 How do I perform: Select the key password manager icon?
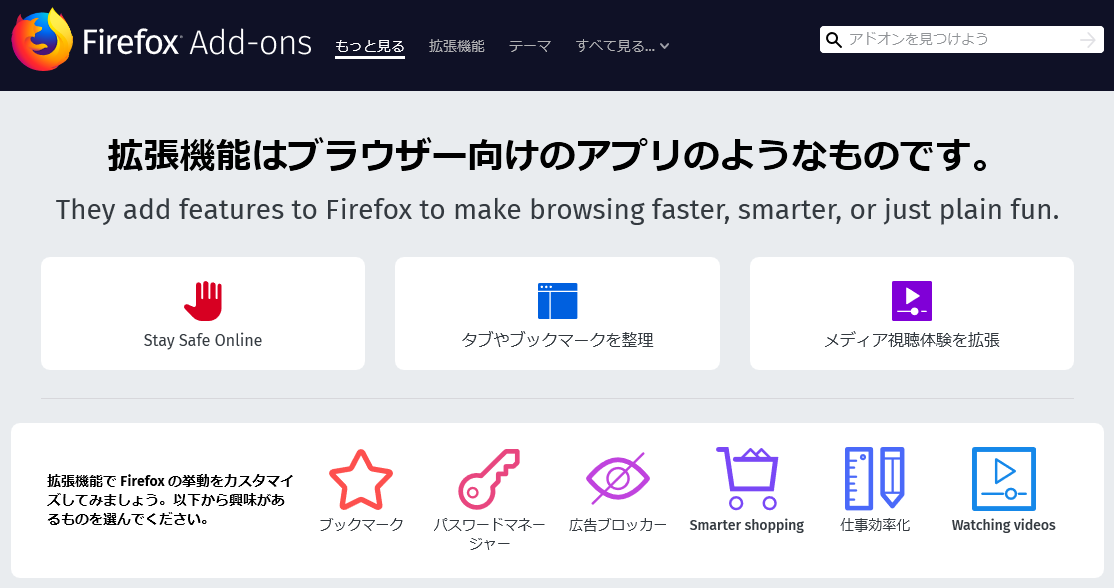(489, 479)
